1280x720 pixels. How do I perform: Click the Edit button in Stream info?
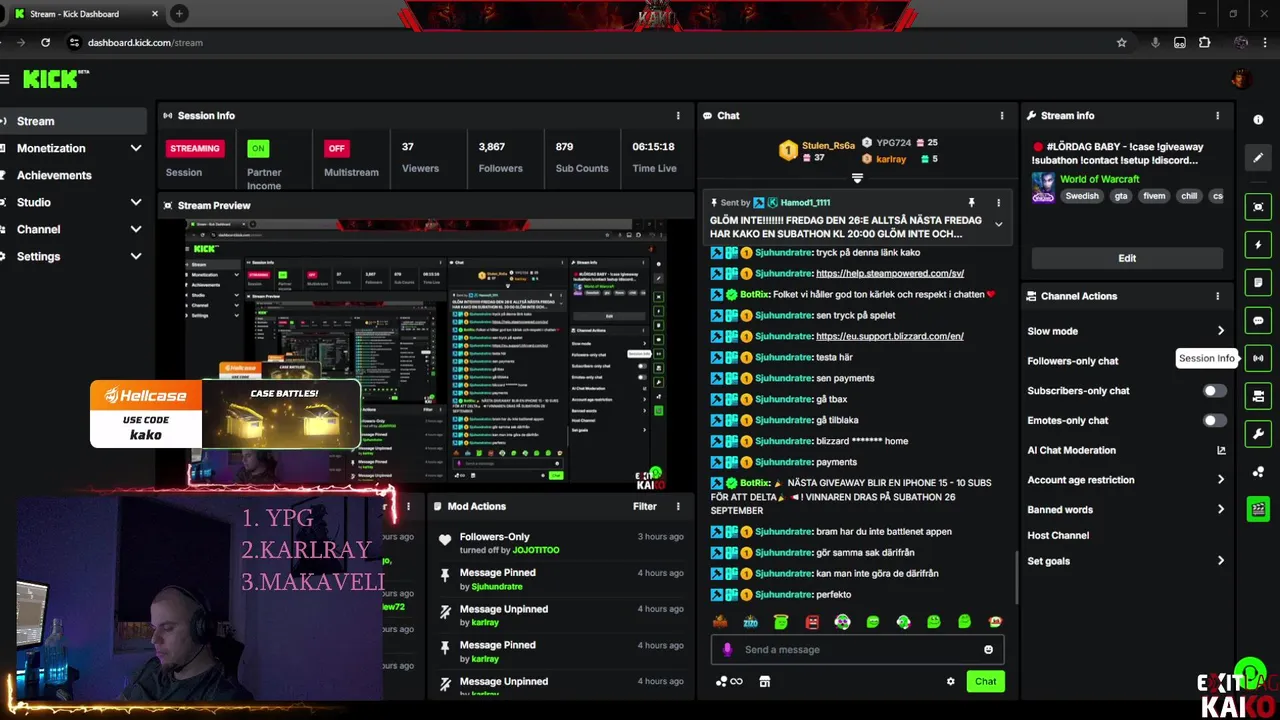(1127, 258)
